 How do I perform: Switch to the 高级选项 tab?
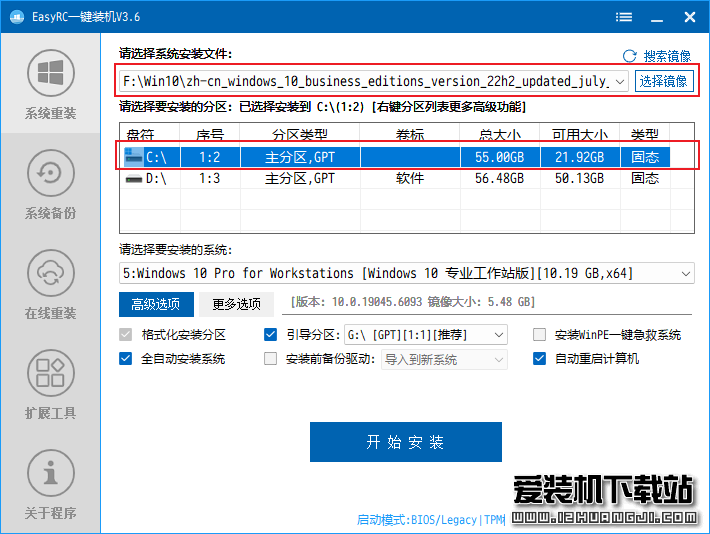[x=156, y=304]
